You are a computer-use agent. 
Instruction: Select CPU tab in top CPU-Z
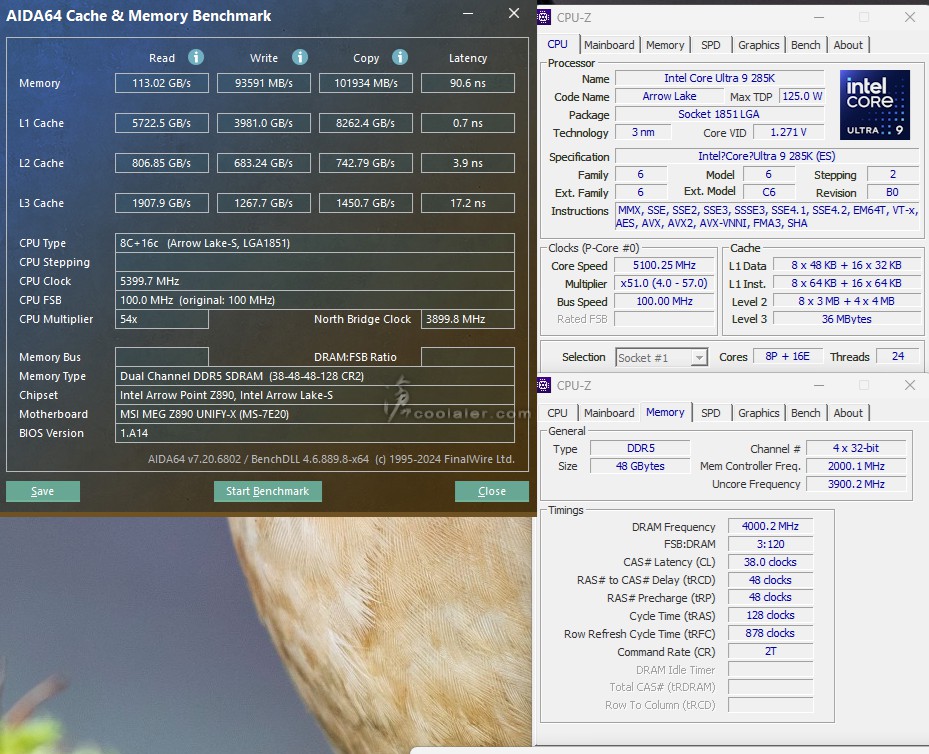558,44
